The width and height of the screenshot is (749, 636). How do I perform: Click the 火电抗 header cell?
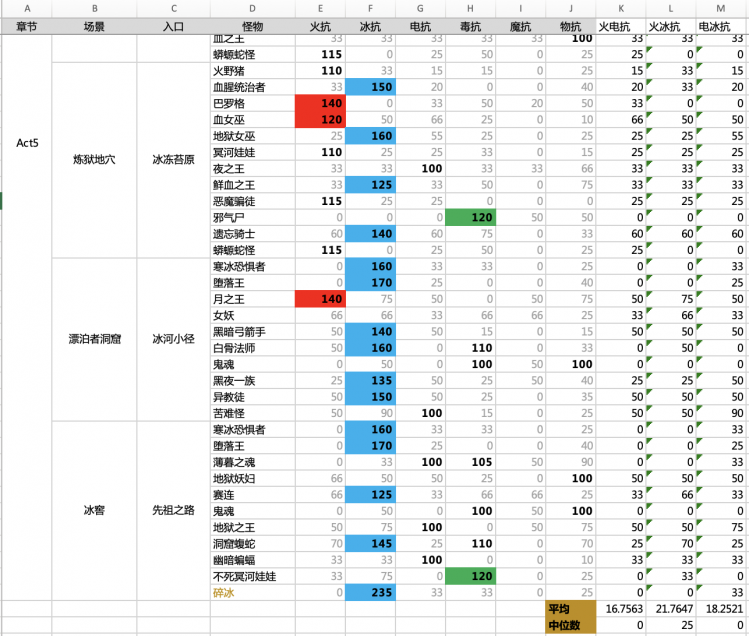621,27
